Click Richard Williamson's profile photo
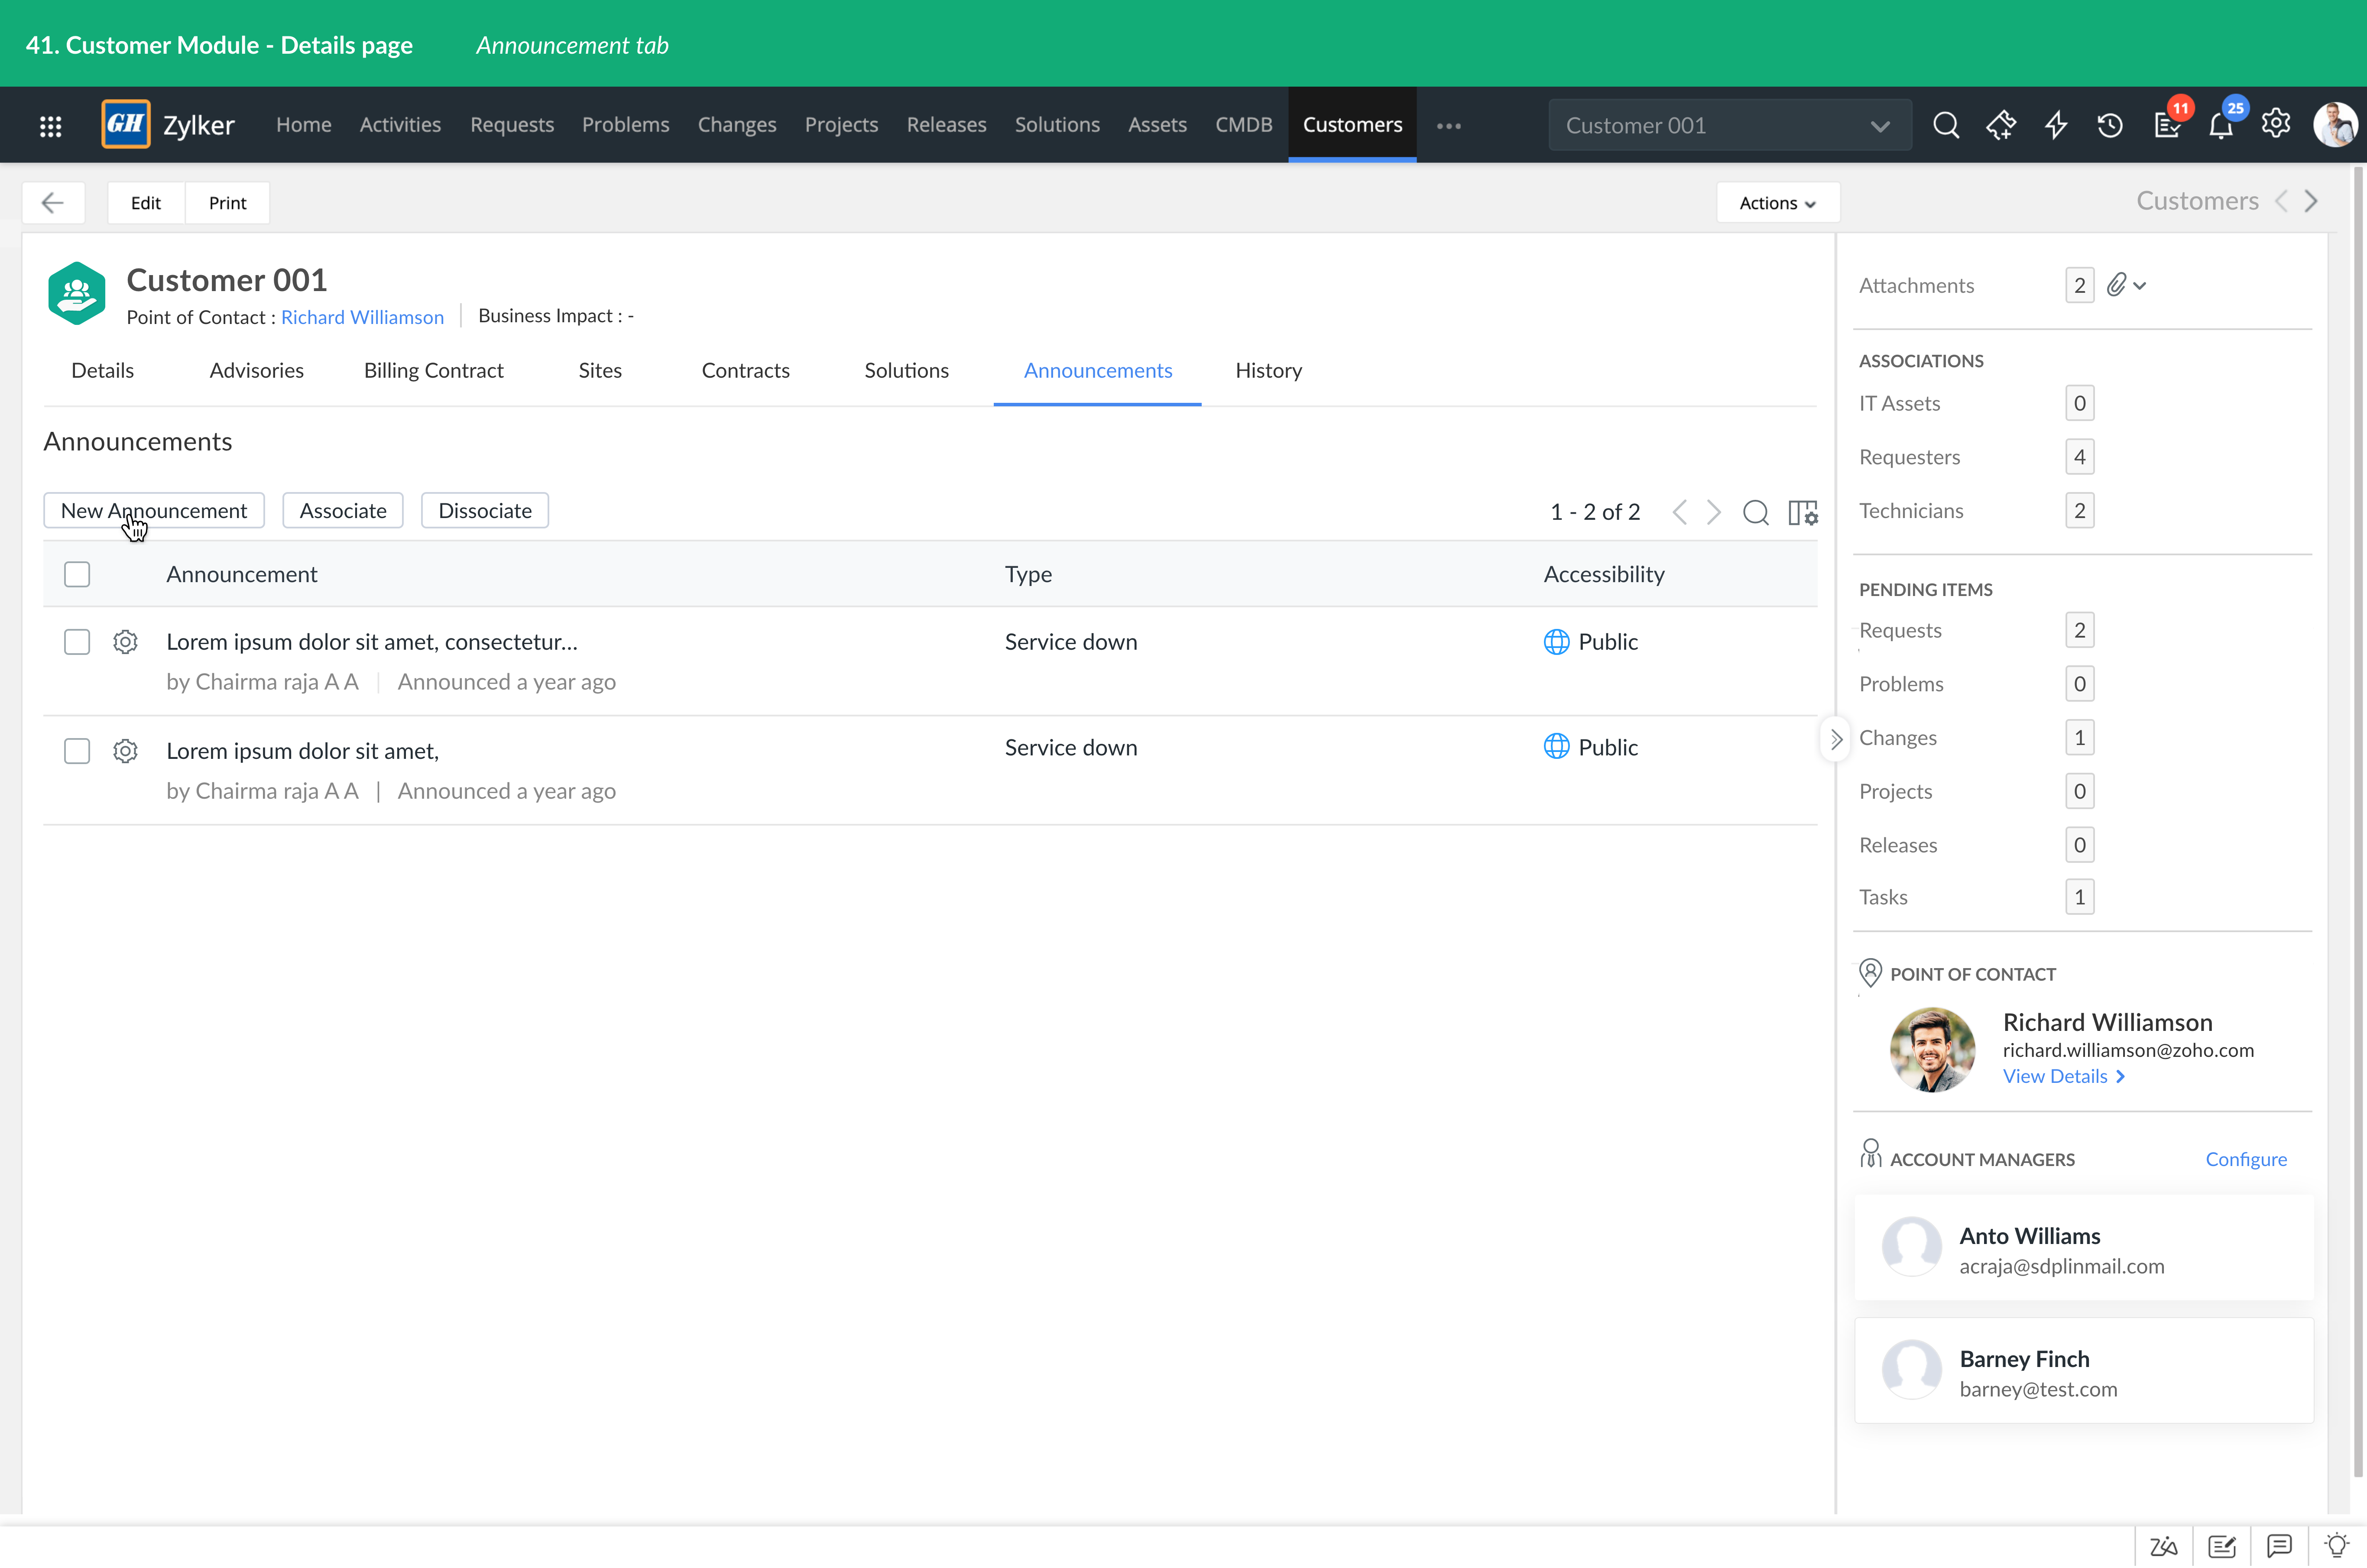 coord(1932,1050)
